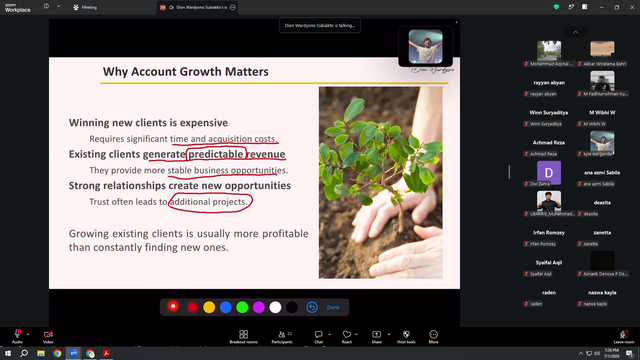Image resolution: width=640 pixels, height=360 pixels.
Task: Click the Zoom Workplace logo
Action: (18, 7)
